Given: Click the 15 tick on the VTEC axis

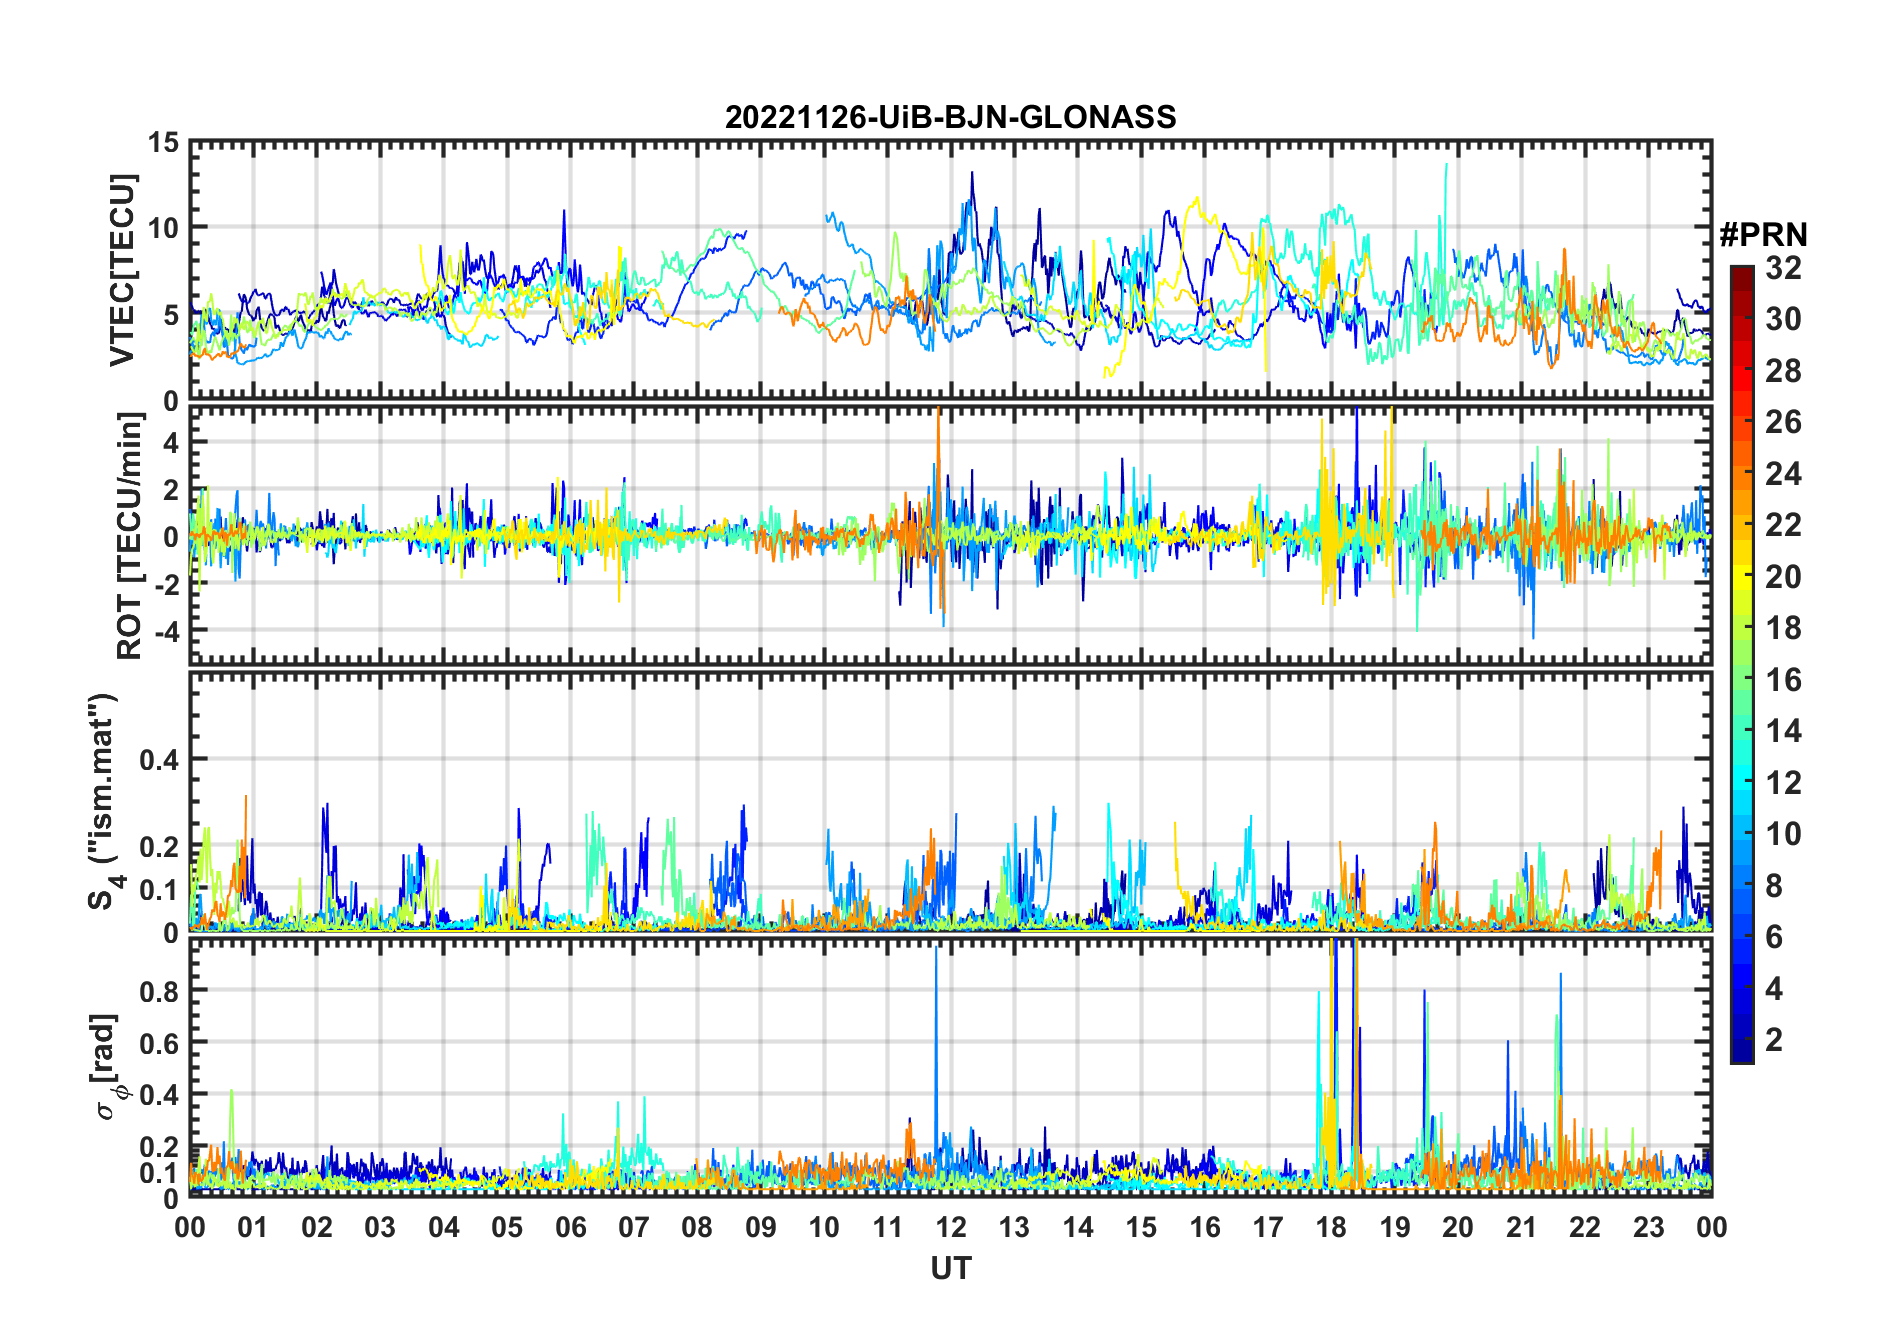Looking at the screenshot, I should point(164,143).
